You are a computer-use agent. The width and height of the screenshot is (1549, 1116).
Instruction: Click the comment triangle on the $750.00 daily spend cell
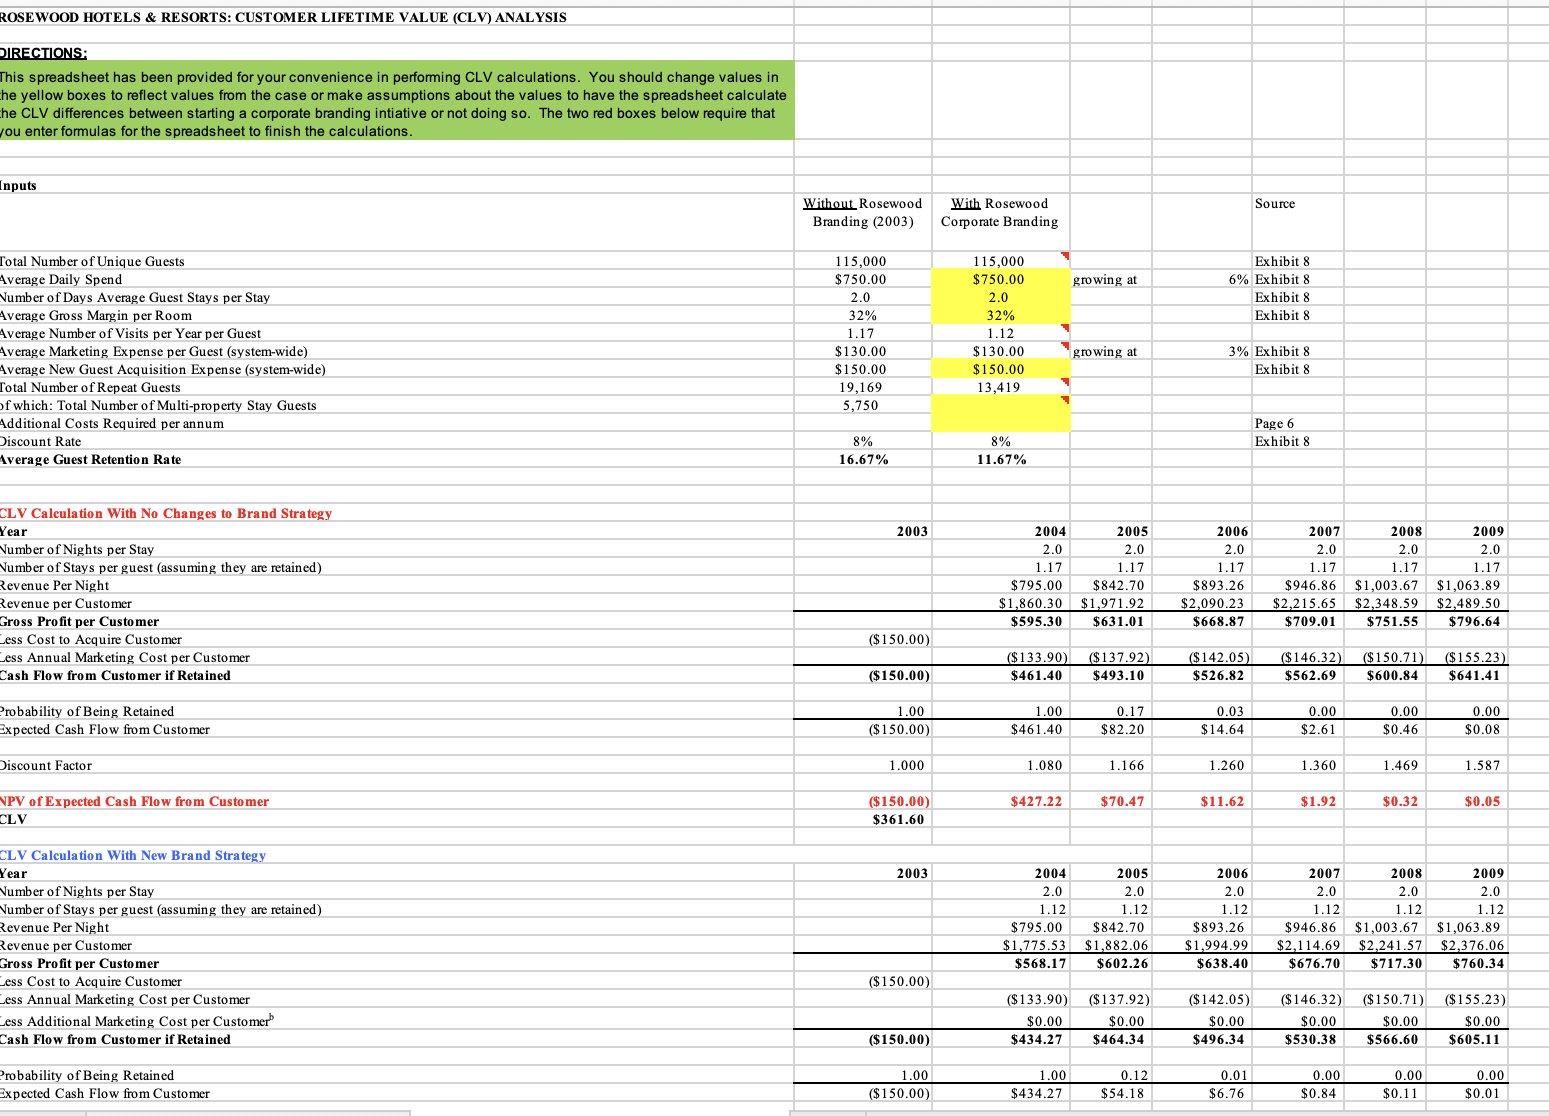1066,275
